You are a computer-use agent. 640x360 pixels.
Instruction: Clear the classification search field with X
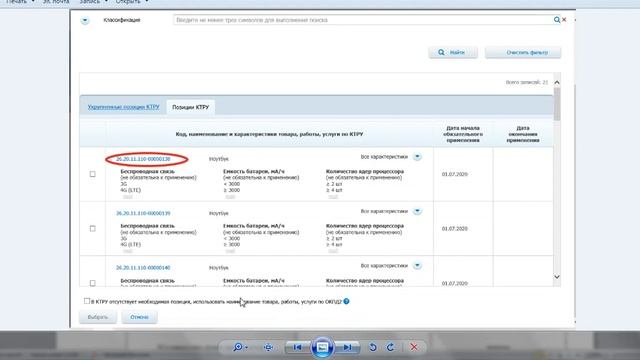point(564,20)
